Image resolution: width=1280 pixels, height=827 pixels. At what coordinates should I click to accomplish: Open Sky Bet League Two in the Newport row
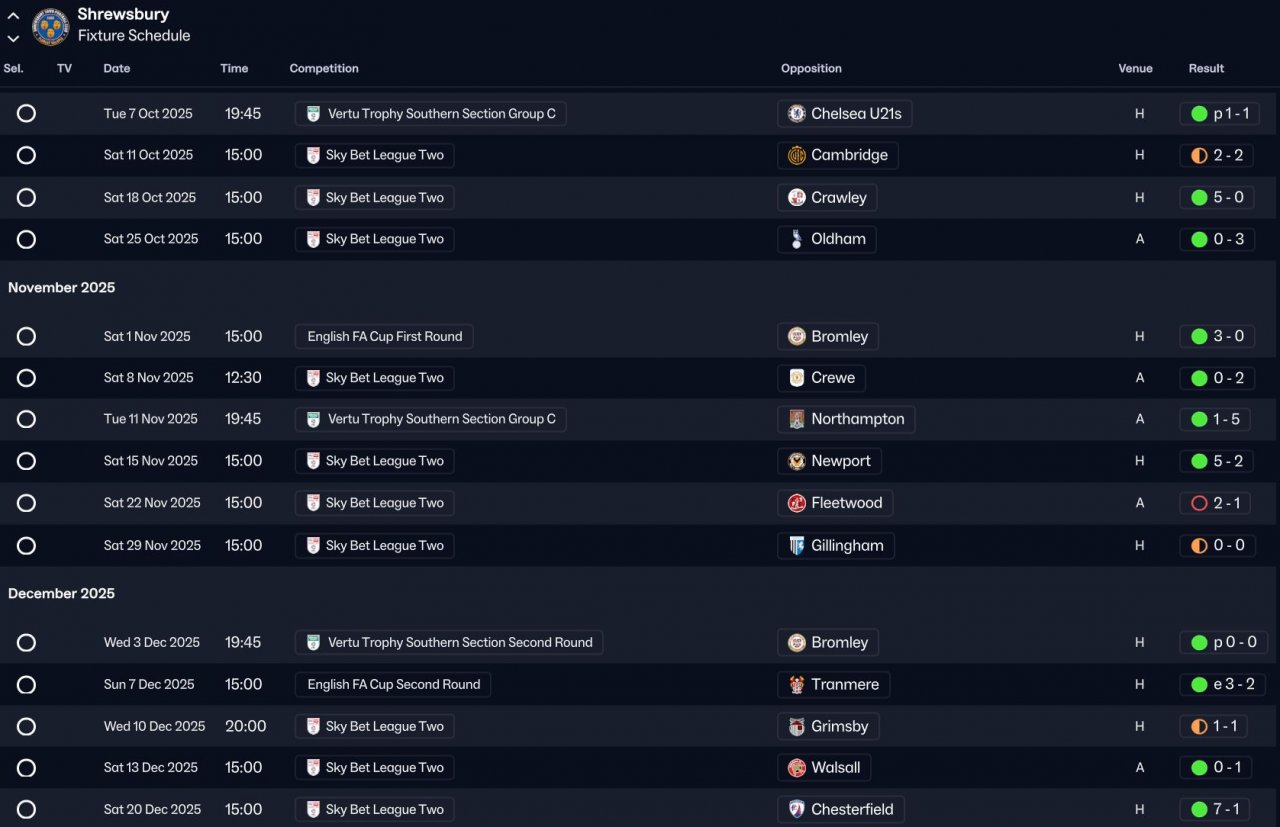[x=374, y=461]
